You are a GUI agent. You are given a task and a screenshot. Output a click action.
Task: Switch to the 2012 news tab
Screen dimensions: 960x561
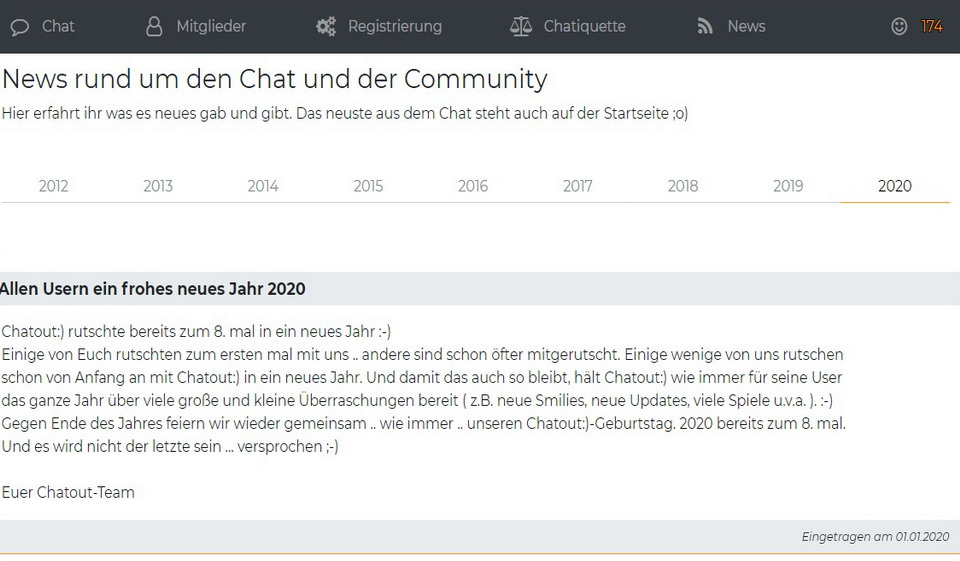(x=54, y=186)
